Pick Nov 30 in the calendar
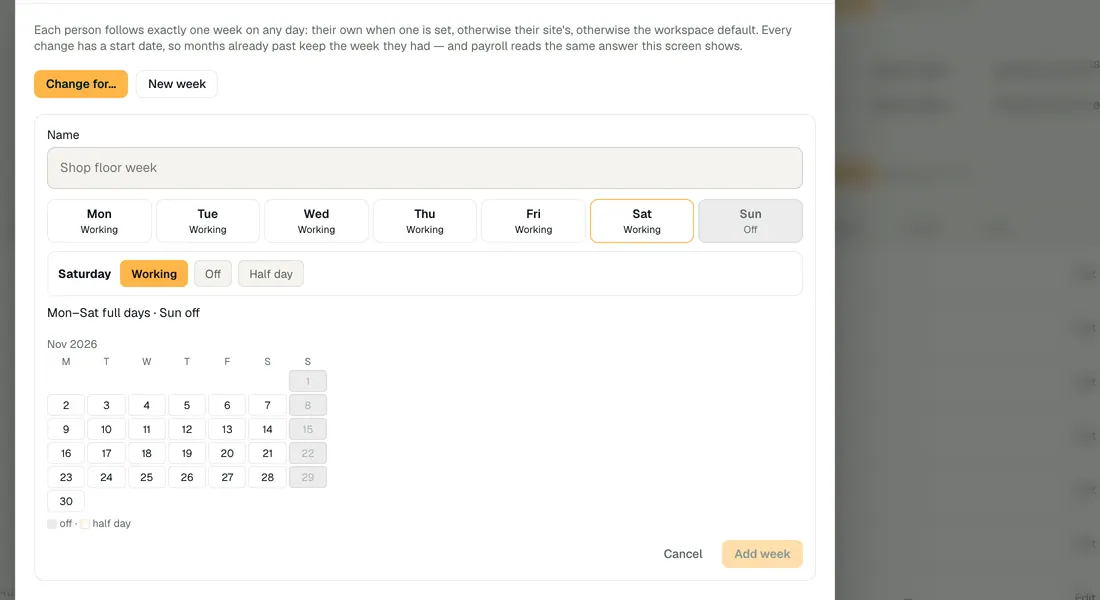 click(x=66, y=501)
